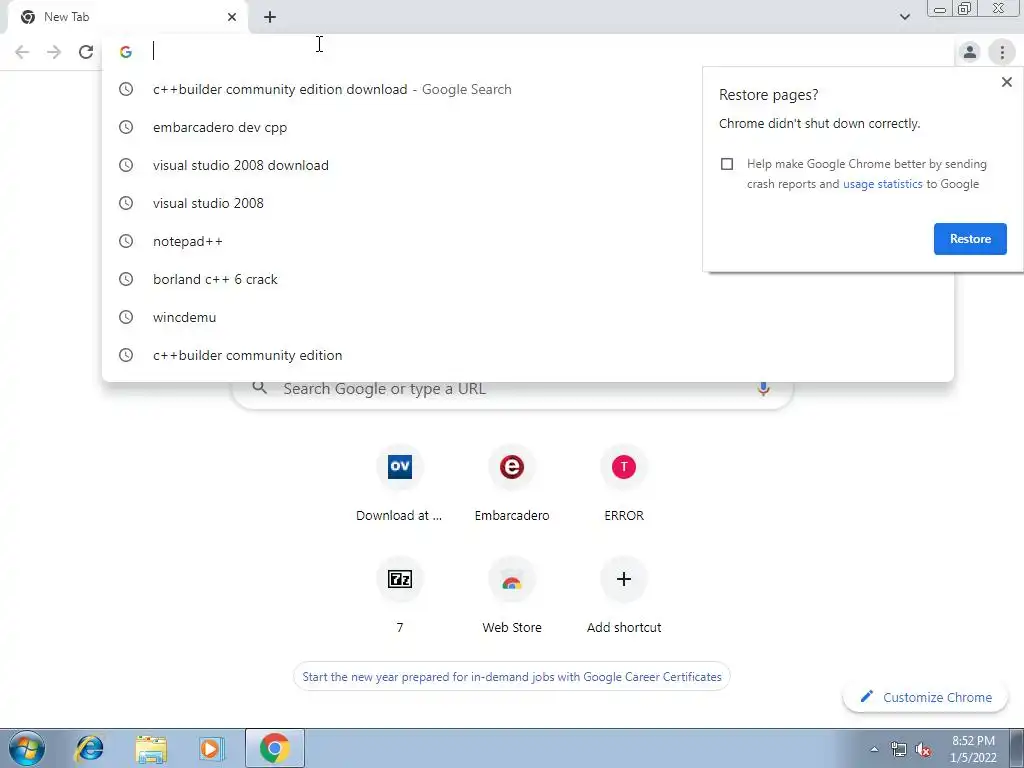Open a new tab with the plus button
The width and height of the screenshot is (1024, 768).
tap(270, 17)
